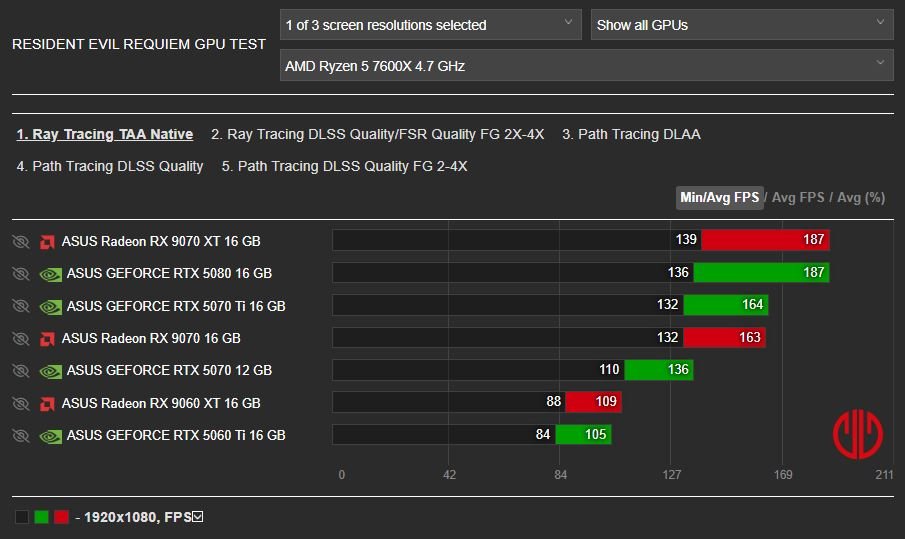The width and height of the screenshot is (905, 539).
Task: Switch to Path Tracing DLAA tab
Action: tap(631, 134)
